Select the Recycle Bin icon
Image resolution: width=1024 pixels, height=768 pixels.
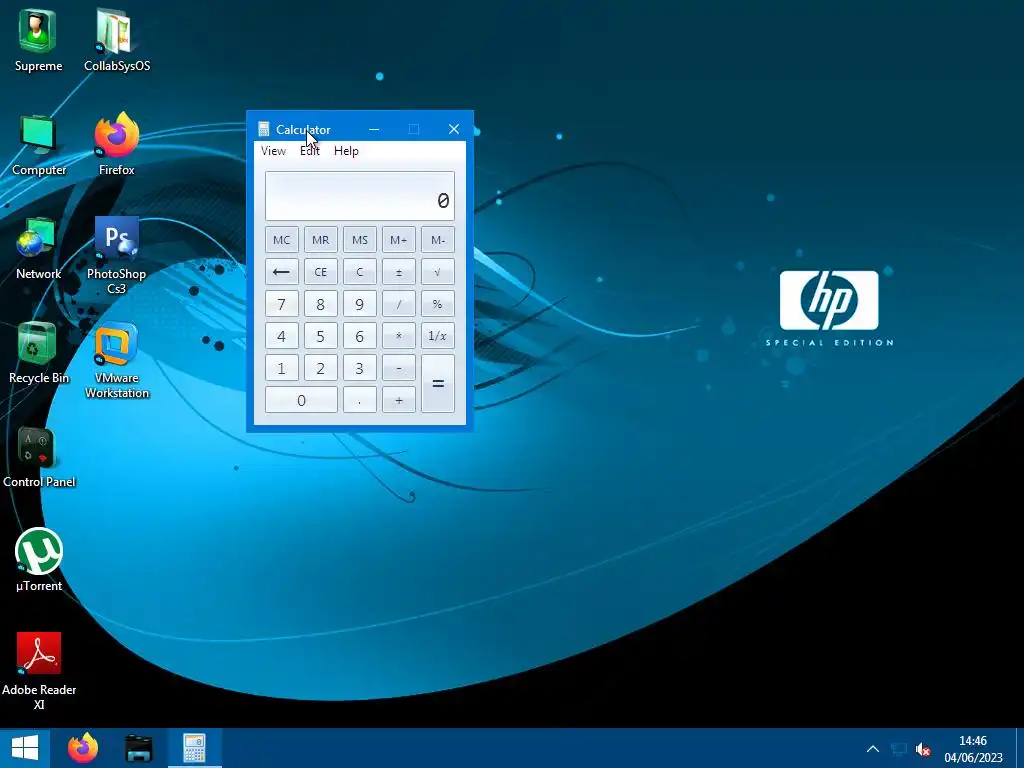(39, 353)
